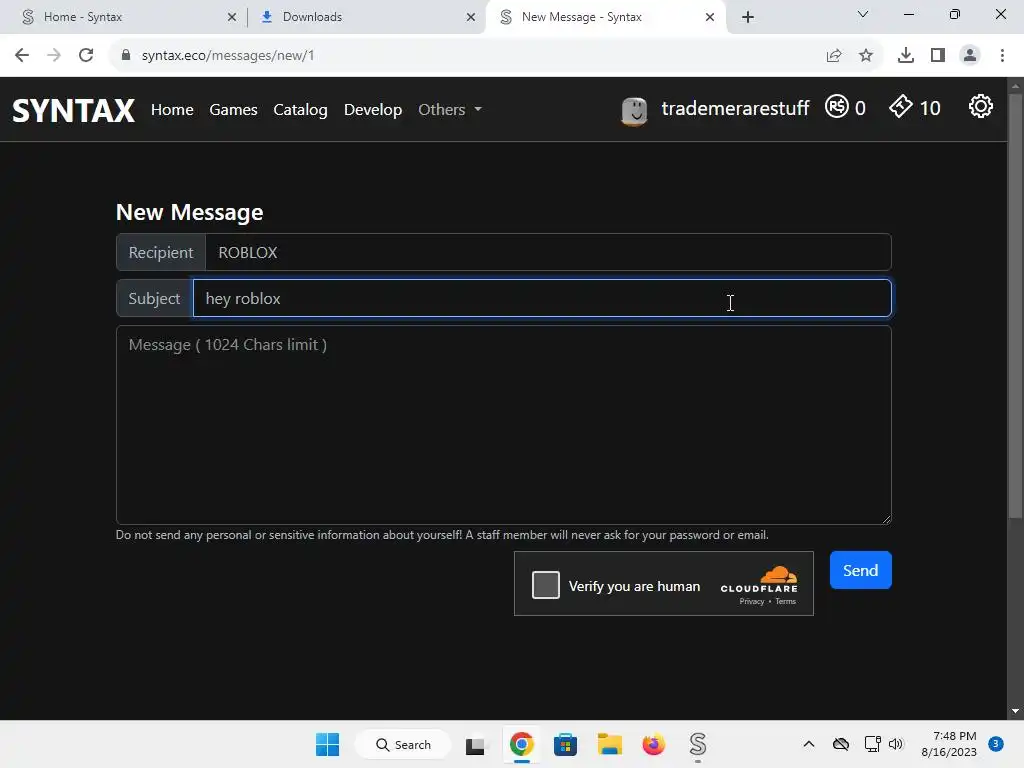Click the network tray icon
Image resolution: width=1024 pixels, height=768 pixels.
(x=872, y=744)
